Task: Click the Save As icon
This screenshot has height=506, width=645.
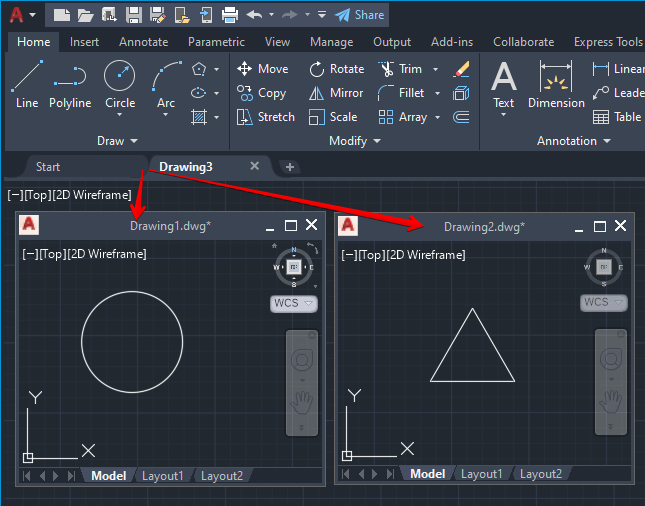Action: [158, 15]
